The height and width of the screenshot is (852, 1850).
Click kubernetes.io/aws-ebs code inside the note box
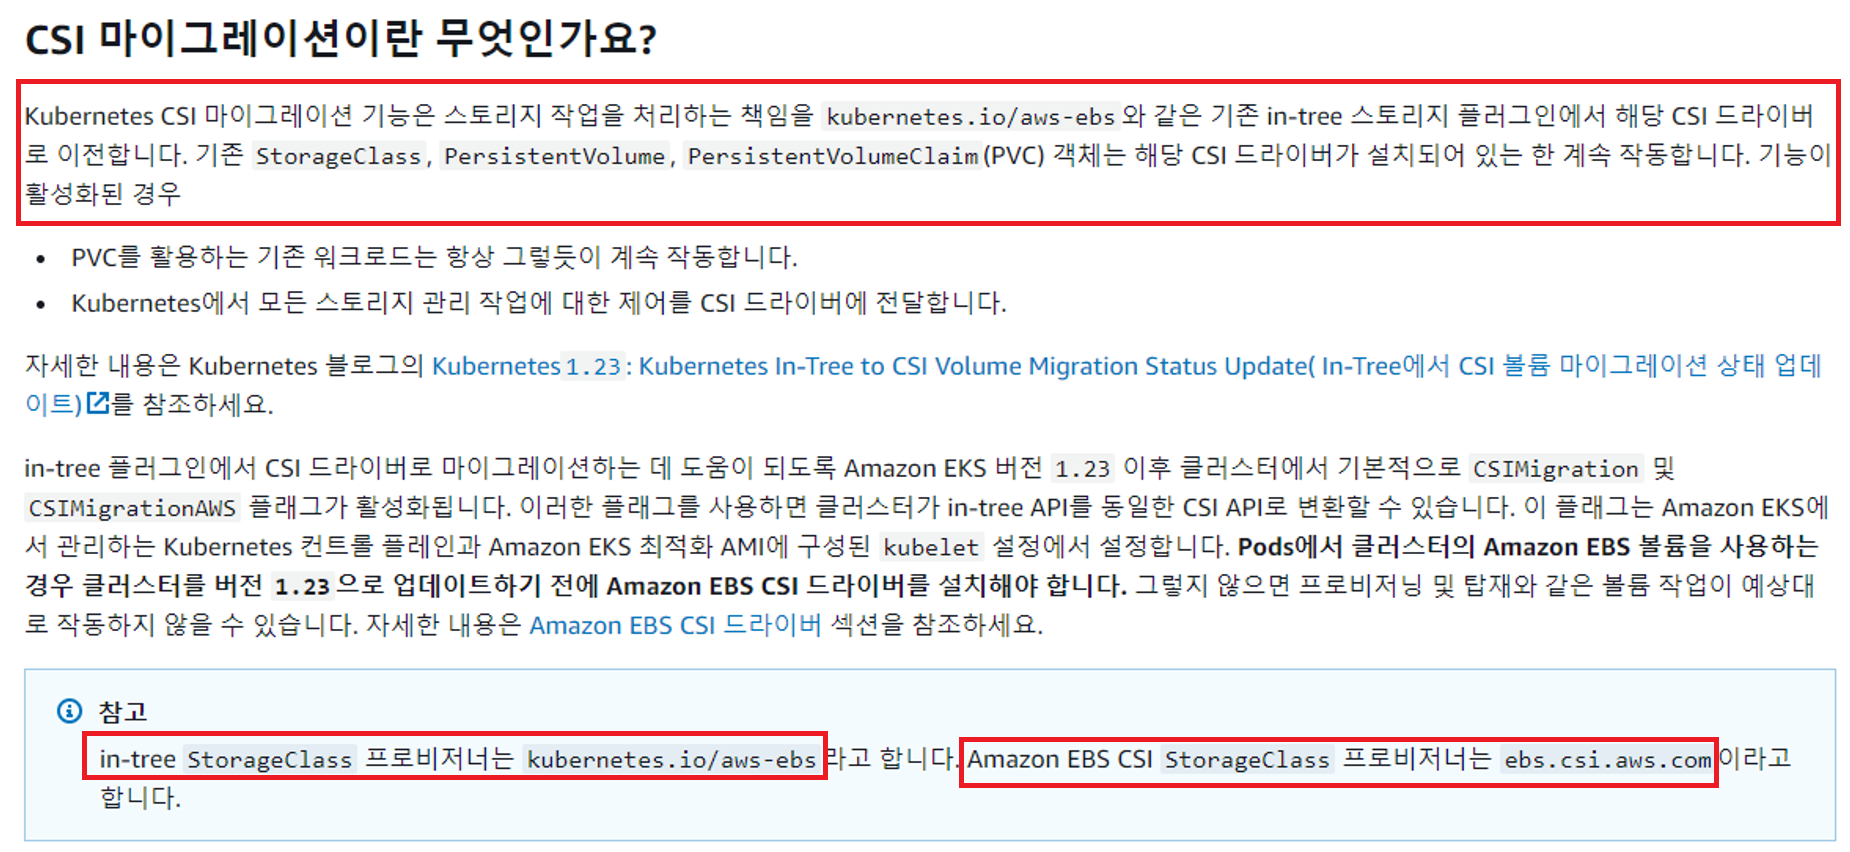click(671, 760)
